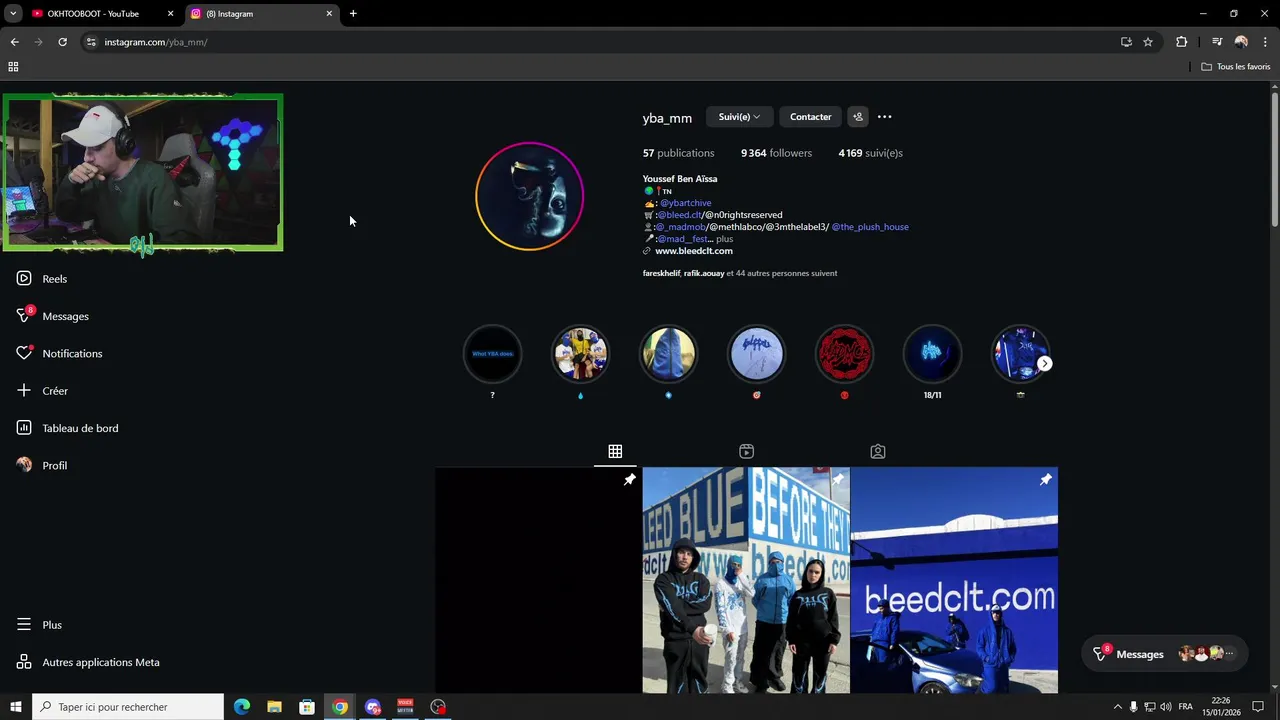Click the Contacter button
Image resolution: width=1280 pixels, height=720 pixels.
point(810,117)
